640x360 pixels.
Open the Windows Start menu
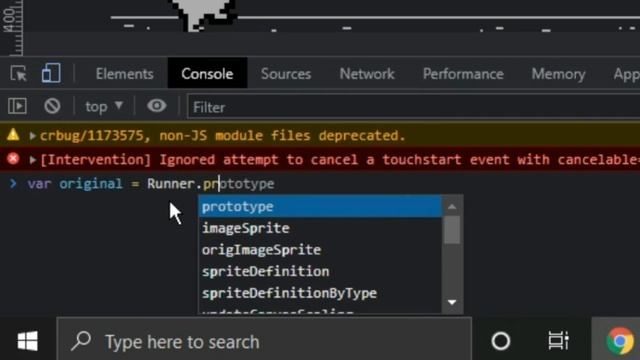click(28, 340)
